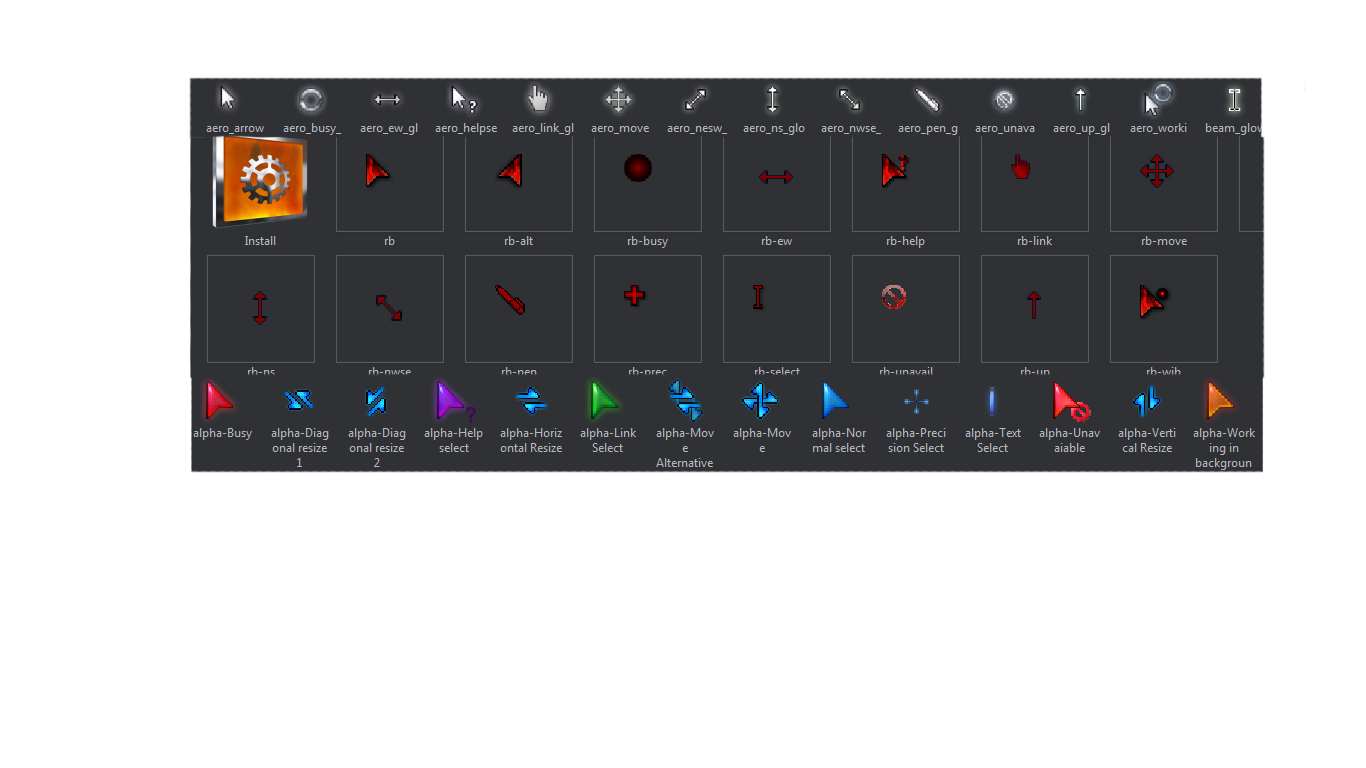This screenshot has height=768, width=1366.
Task: Select the aero_unava unavailable cursor icon
Action: coord(1004,99)
